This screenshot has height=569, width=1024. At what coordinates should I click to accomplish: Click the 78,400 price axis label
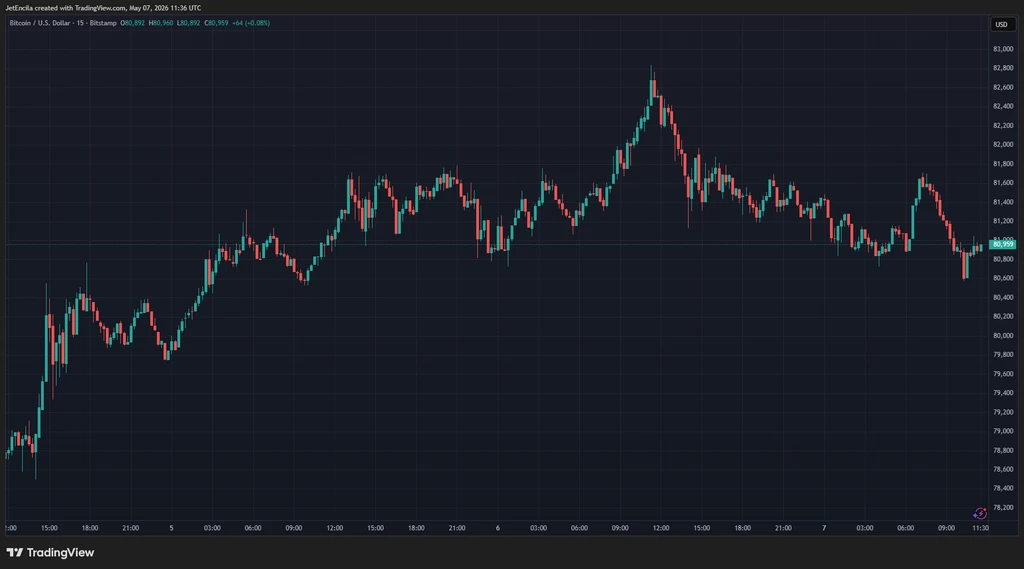1003,488
